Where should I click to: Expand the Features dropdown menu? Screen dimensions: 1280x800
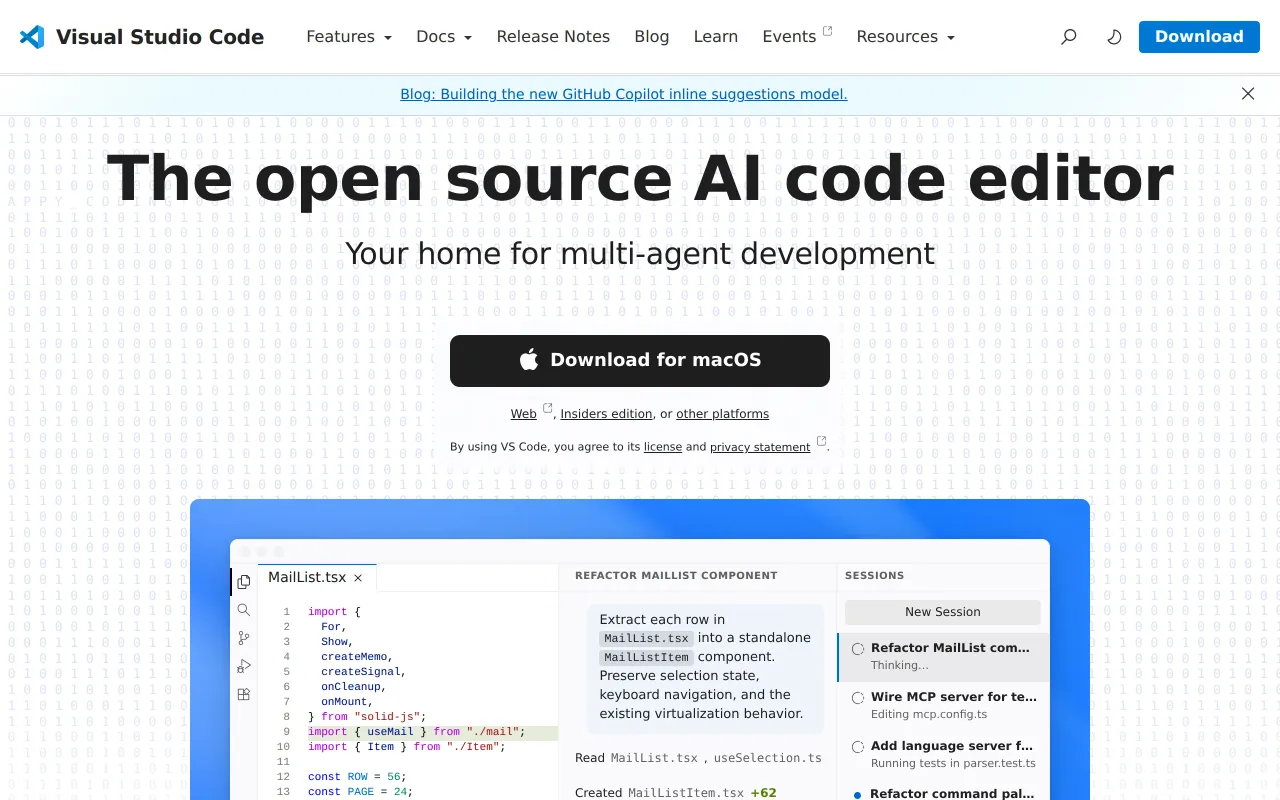(349, 37)
